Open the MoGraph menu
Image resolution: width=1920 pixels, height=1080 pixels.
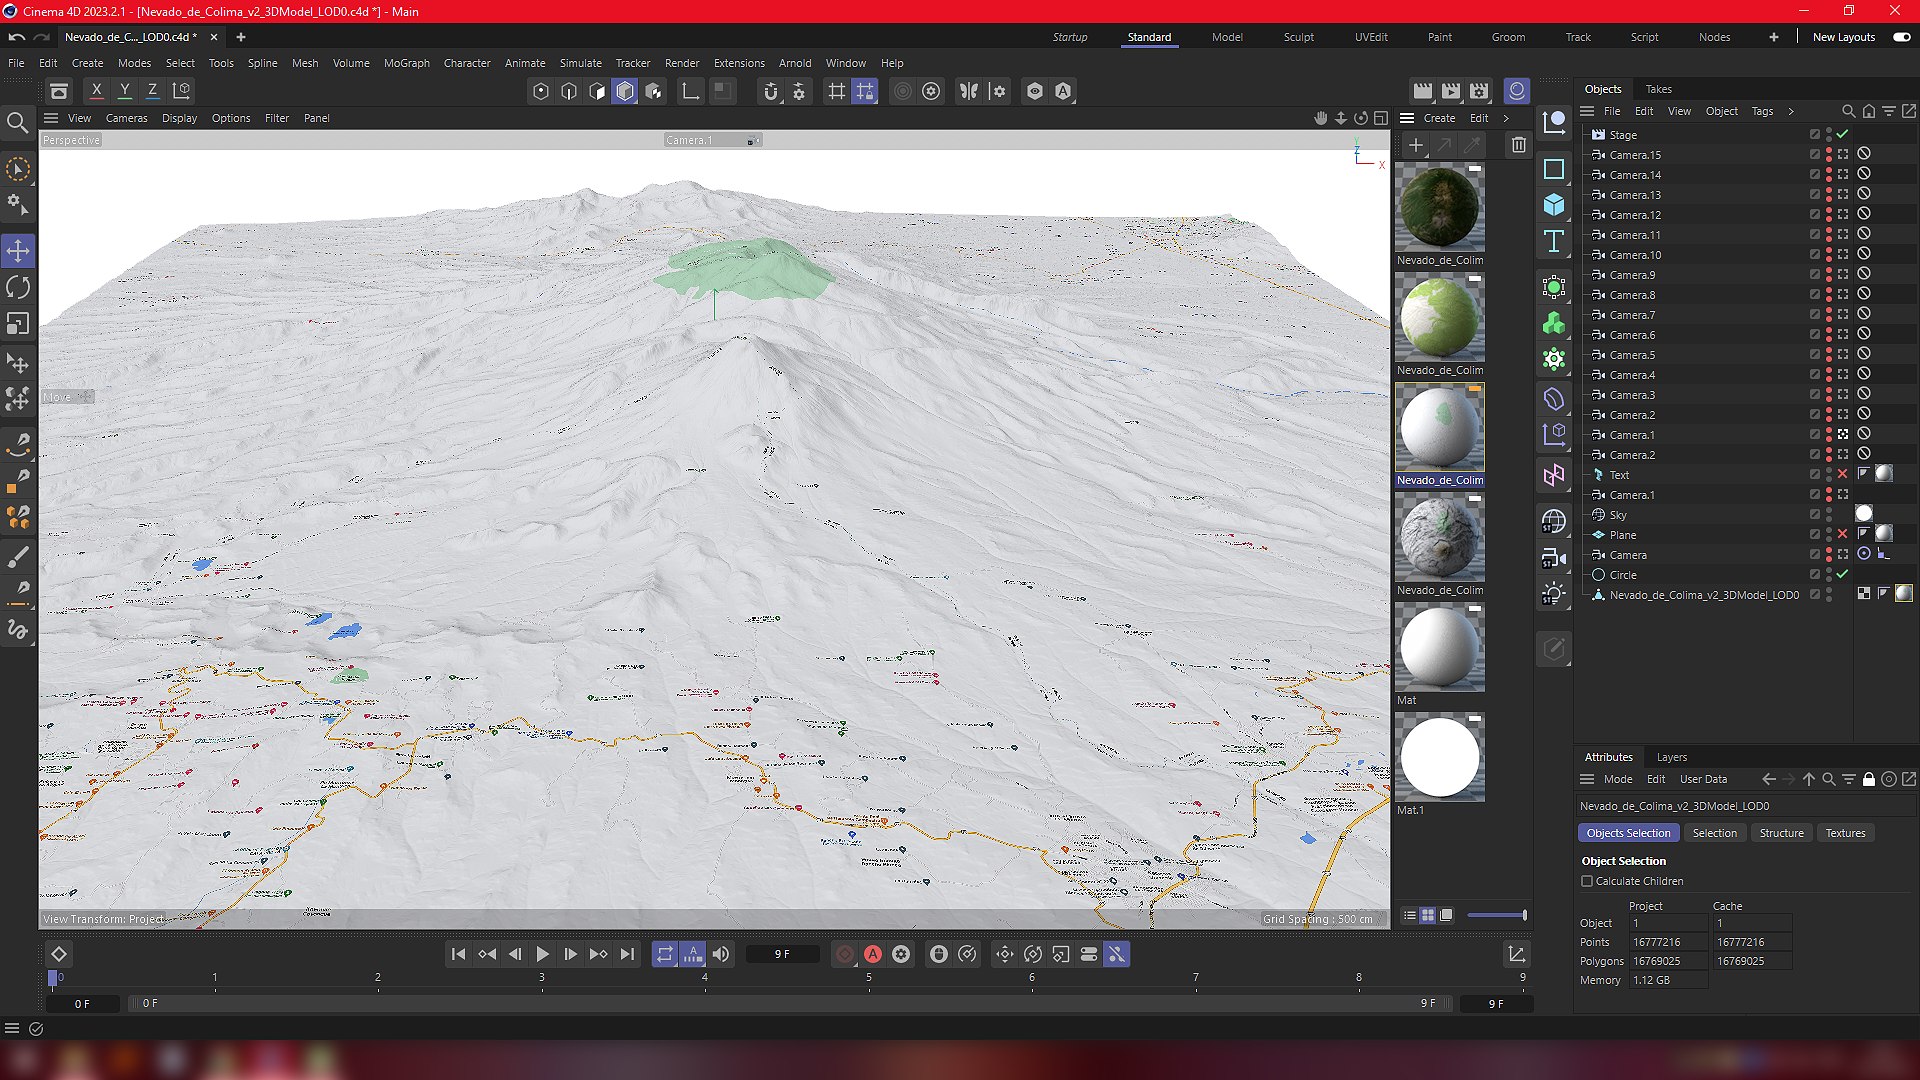point(407,63)
